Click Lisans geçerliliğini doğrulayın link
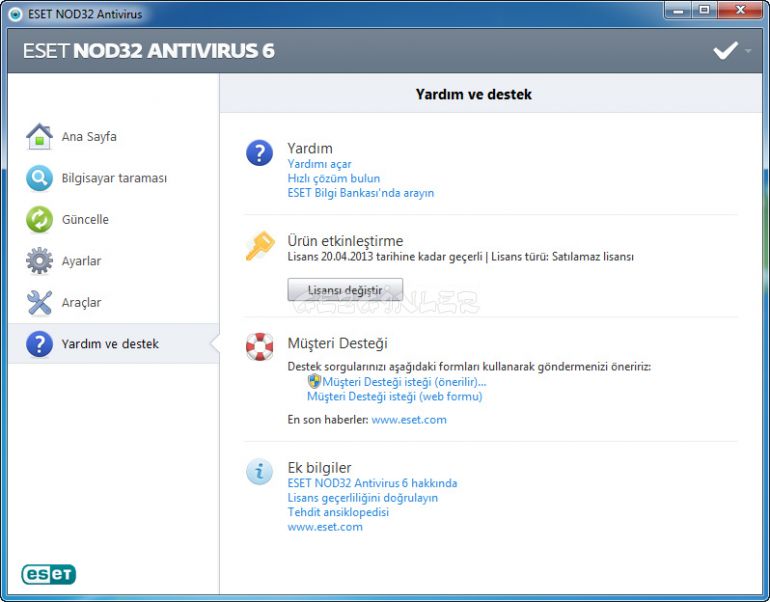 coord(362,498)
